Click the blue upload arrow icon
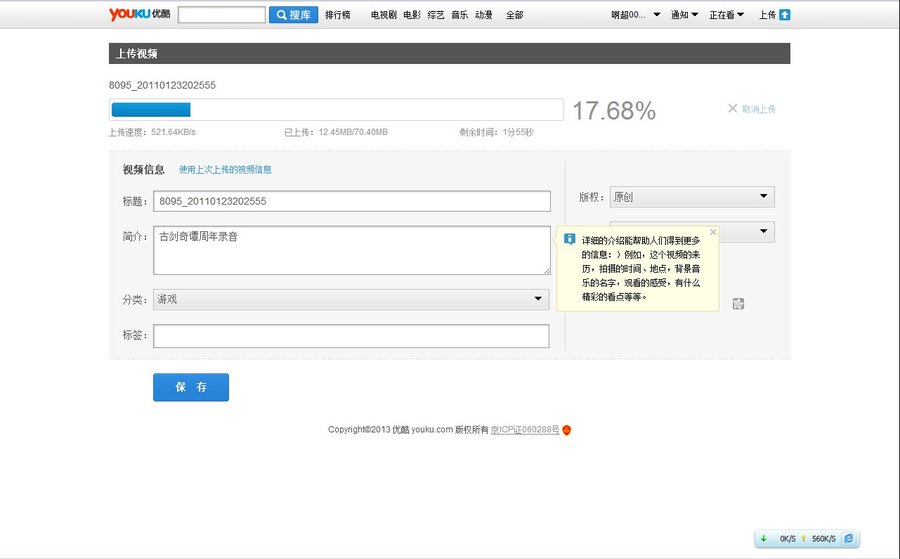The height and width of the screenshot is (559, 900). (785, 15)
